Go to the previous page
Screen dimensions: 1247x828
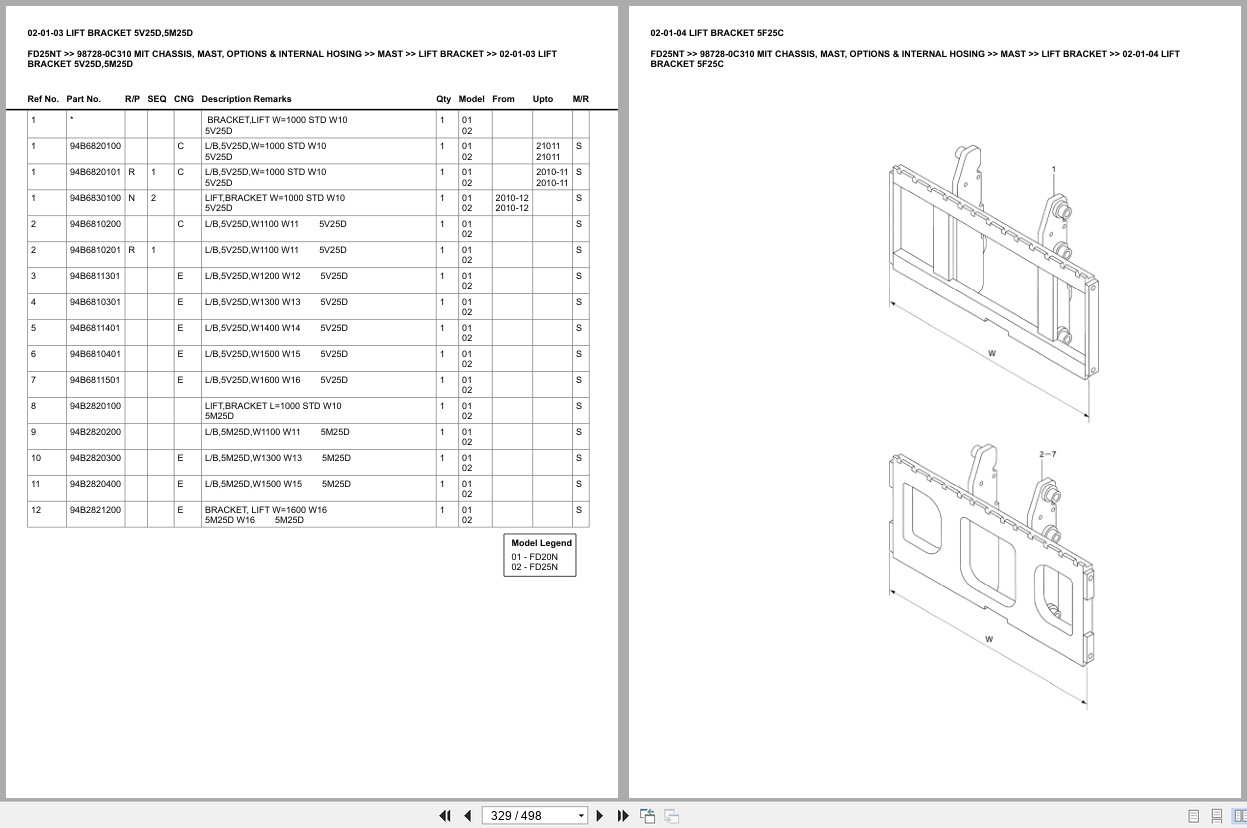click(467, 816)
